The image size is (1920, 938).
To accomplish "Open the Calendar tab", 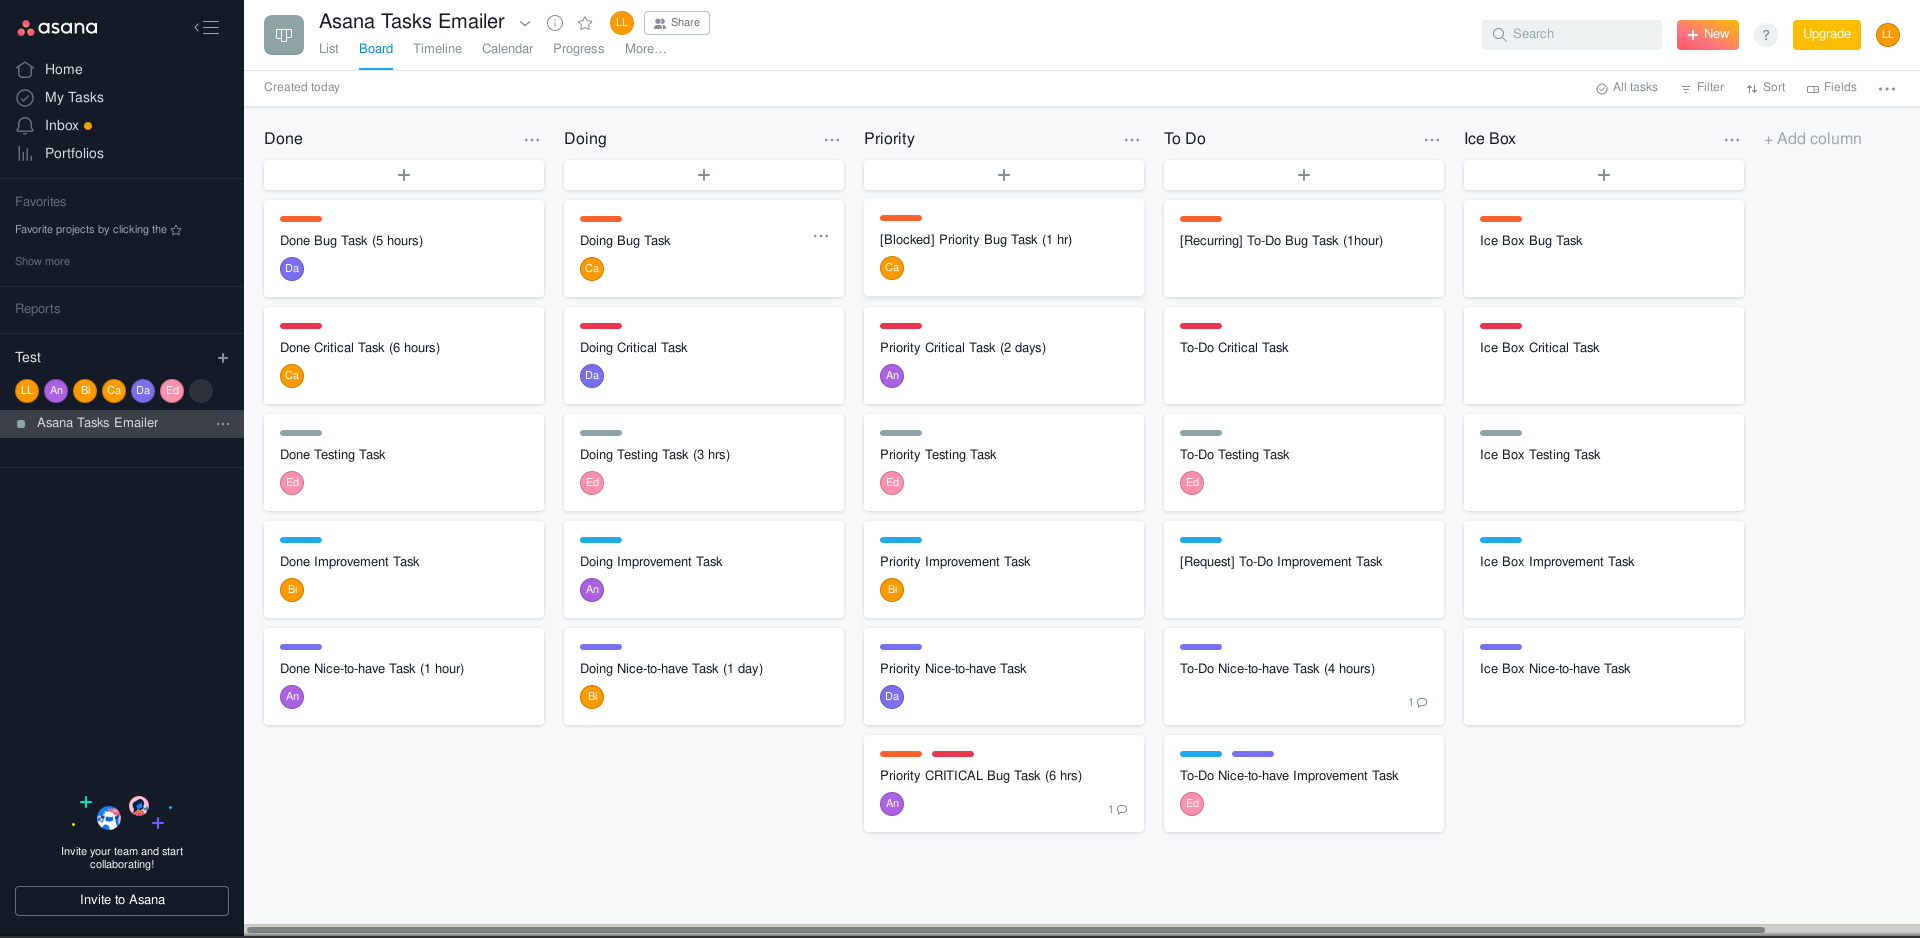I will click(507, 49).
